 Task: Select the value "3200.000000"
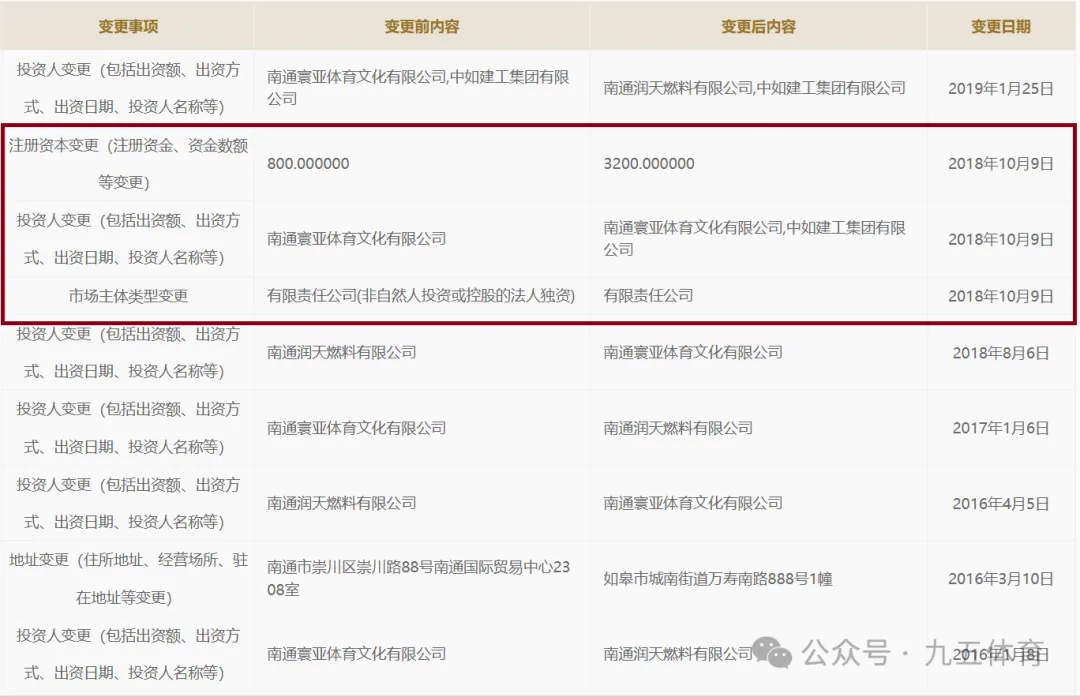point(649,163)
